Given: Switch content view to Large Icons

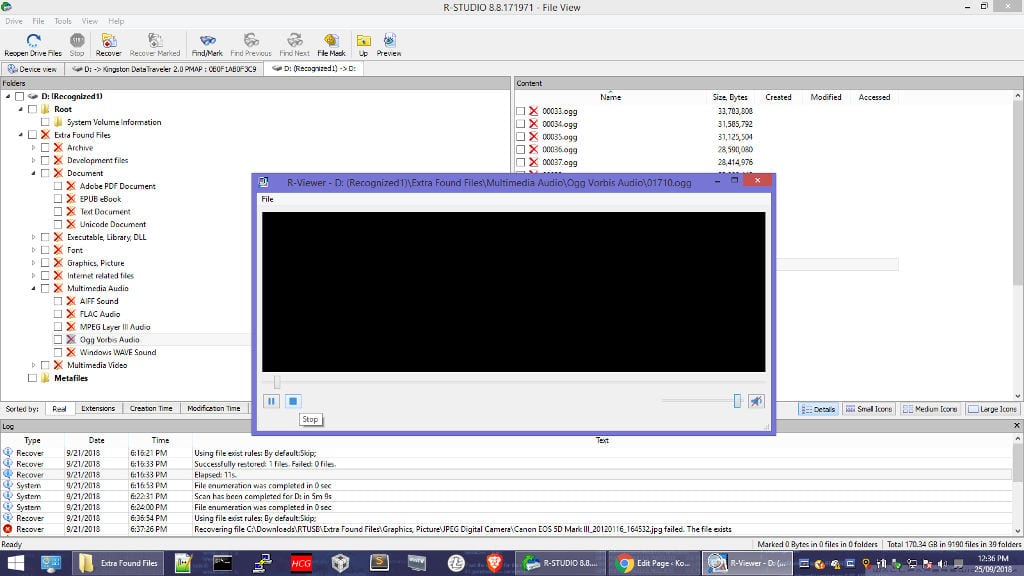Looking at the screenshot, I should (993, 409).
